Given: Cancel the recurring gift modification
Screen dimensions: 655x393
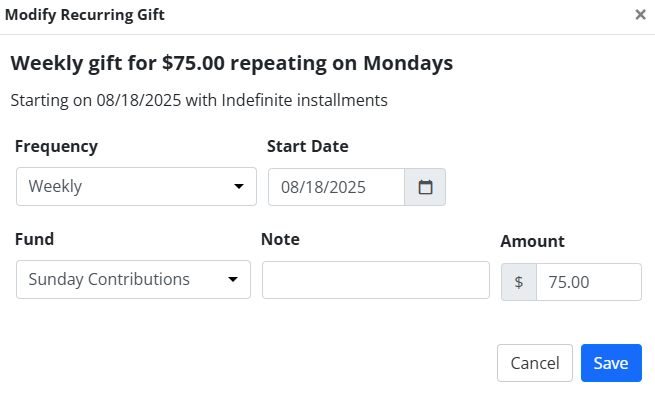Looking at the screenshot, I should coord(535,363).
